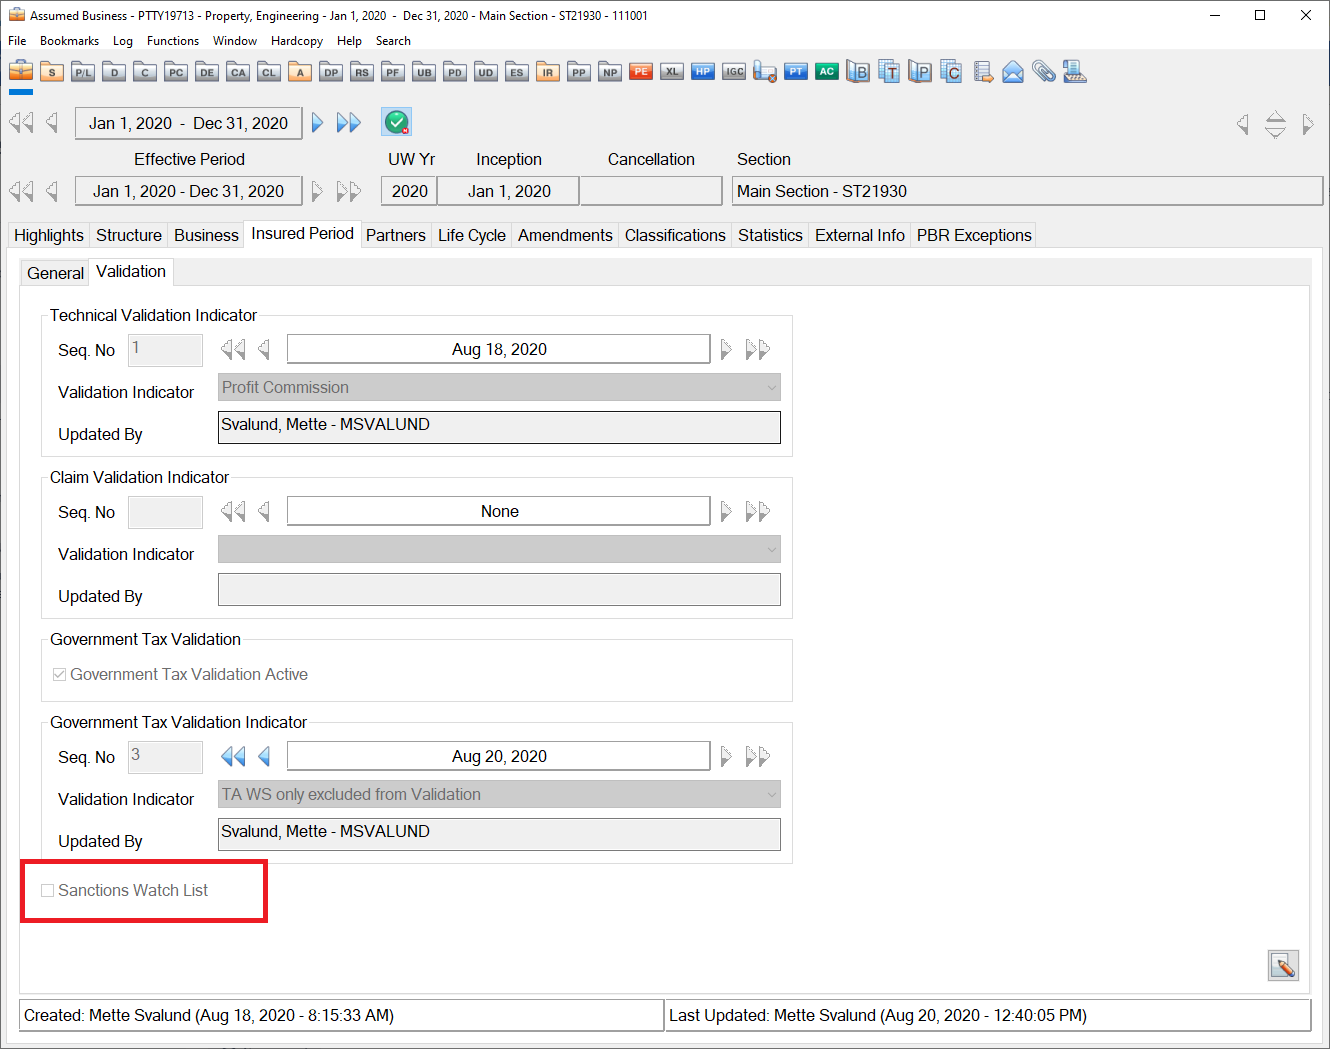This screenshot has height=1049, width=1330.
Task: Click the Main Section - ST21930 field
Action: tap(1026, 191)
